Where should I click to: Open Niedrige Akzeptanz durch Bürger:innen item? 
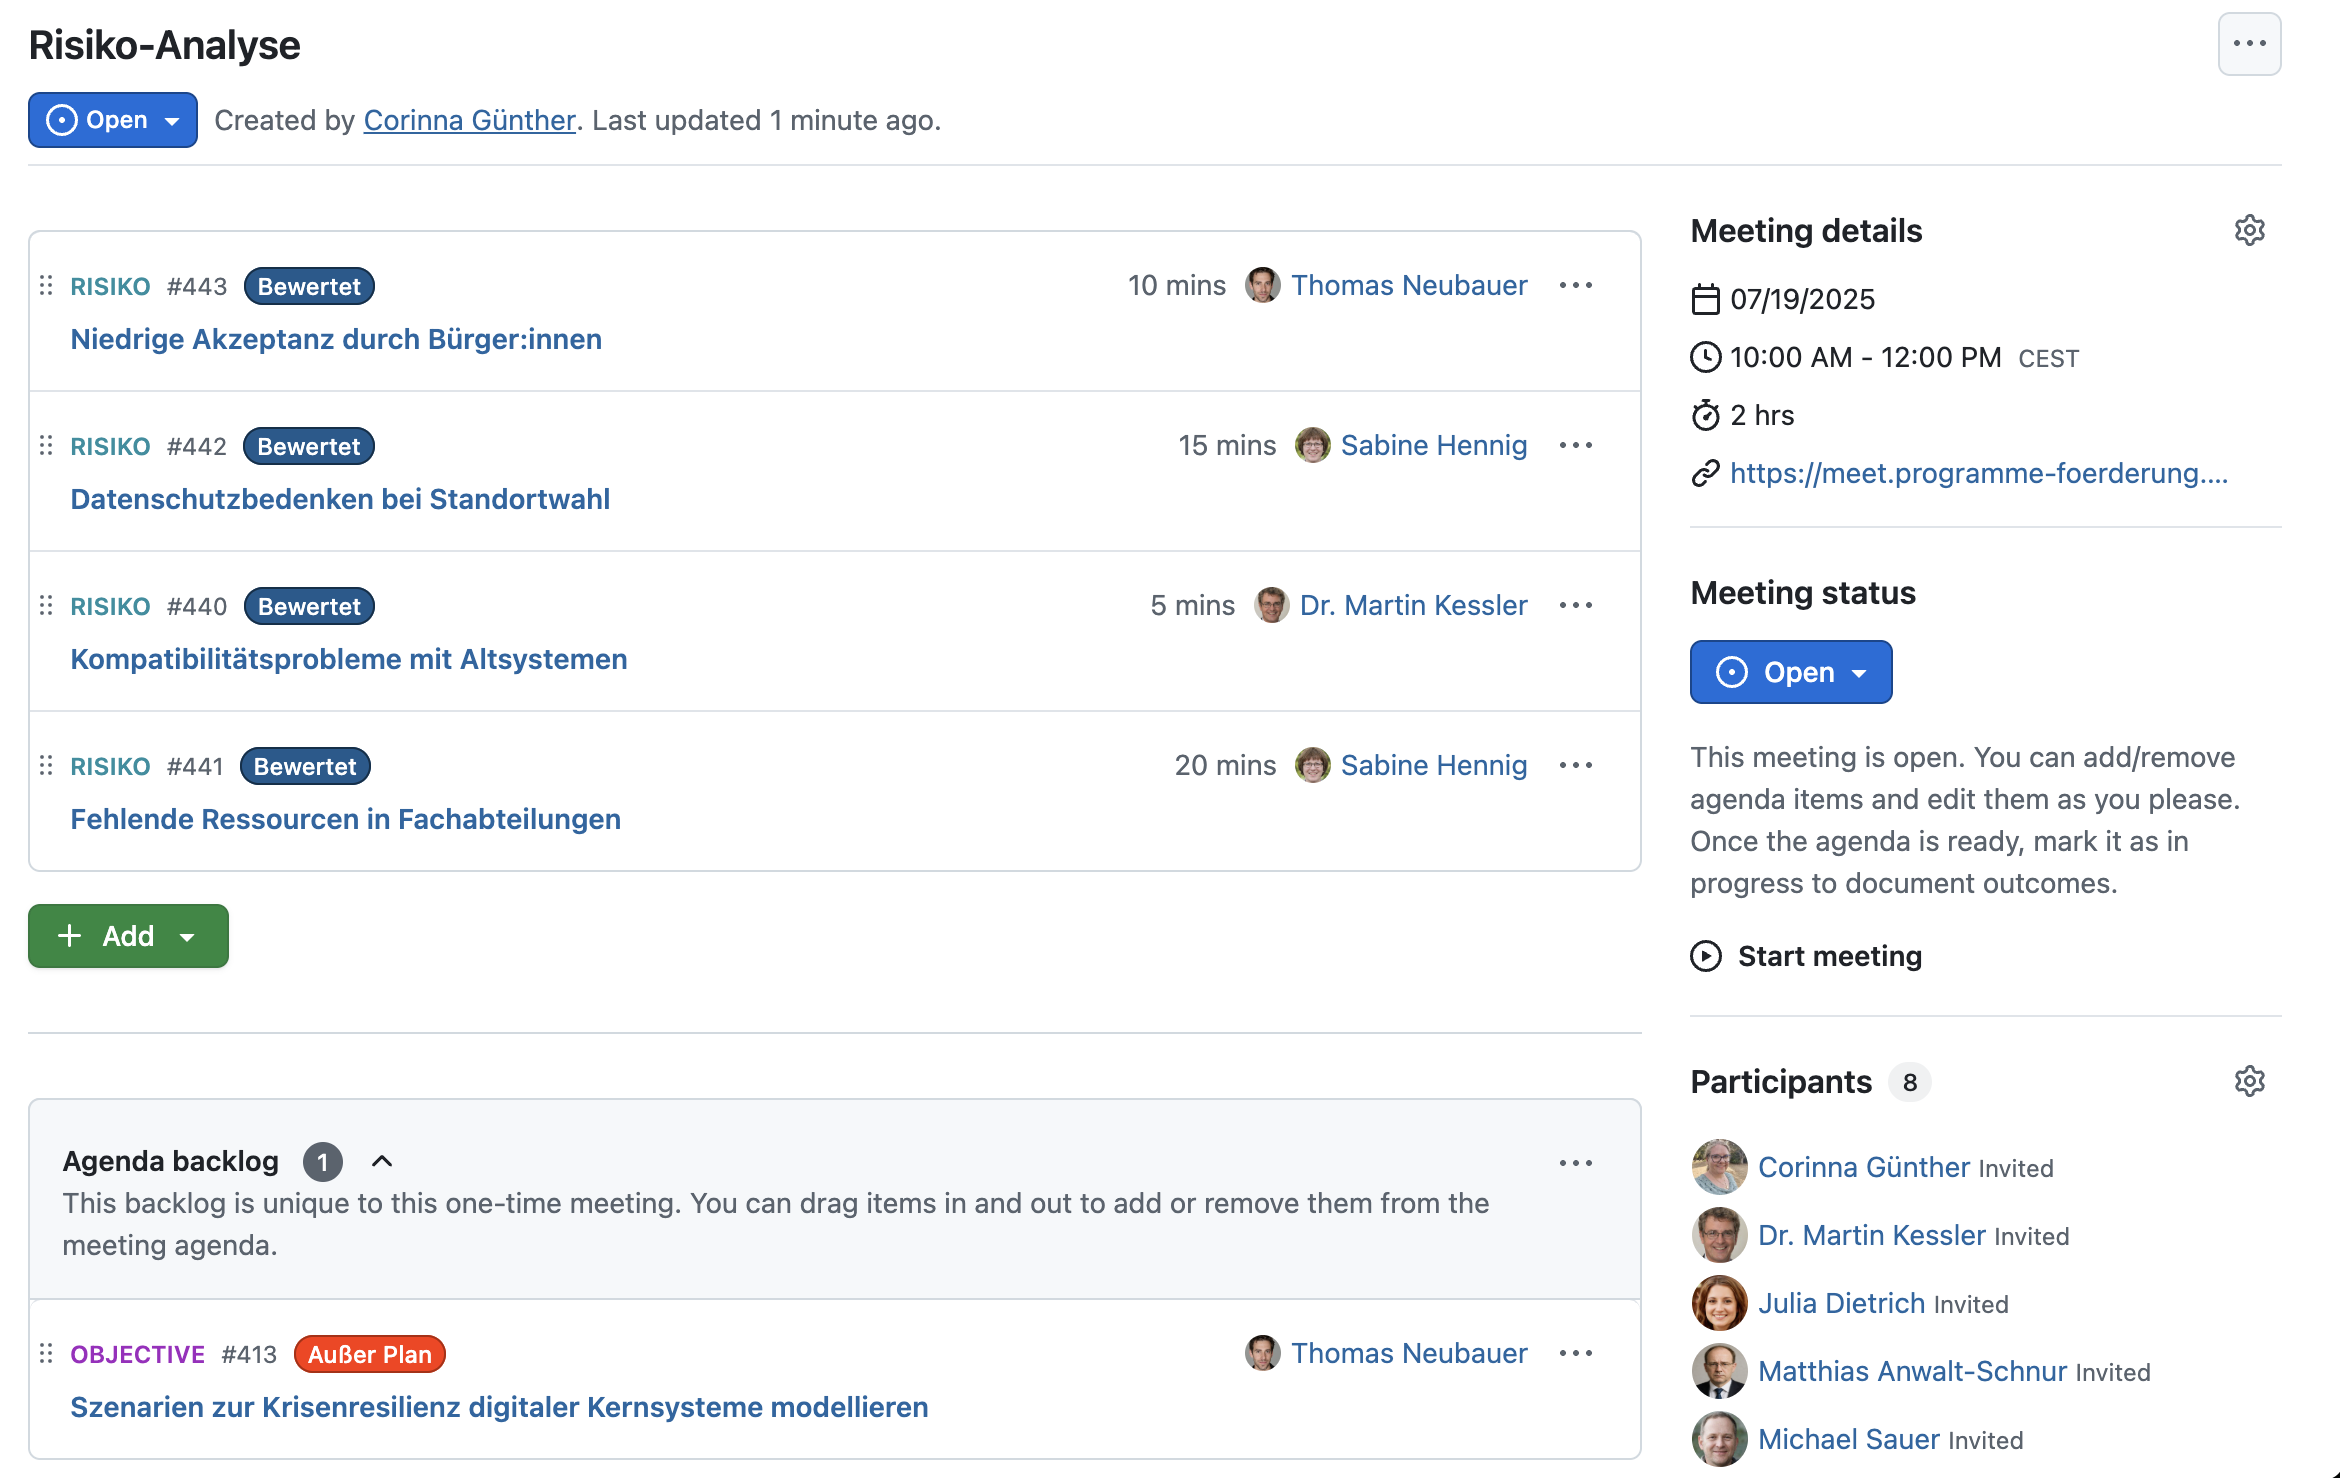(336, 340)
